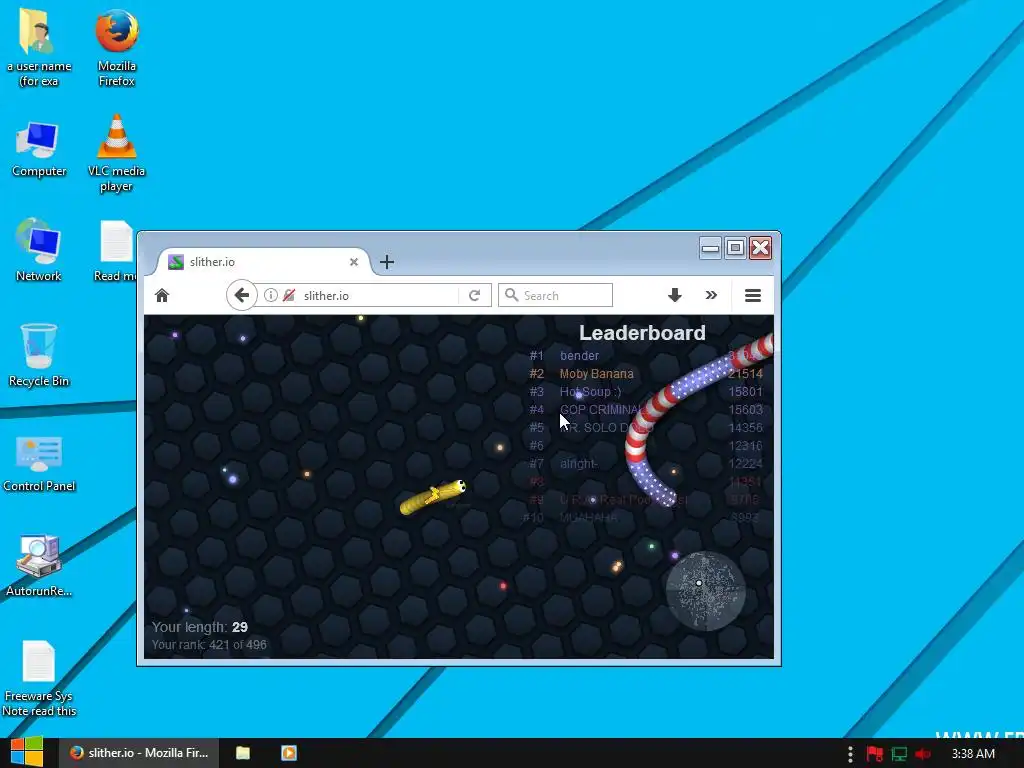Image resolution: width=1024 pixels, height=768 pixels.
Task: Select the Computer desktop icon
Action: tap(39, 149)
